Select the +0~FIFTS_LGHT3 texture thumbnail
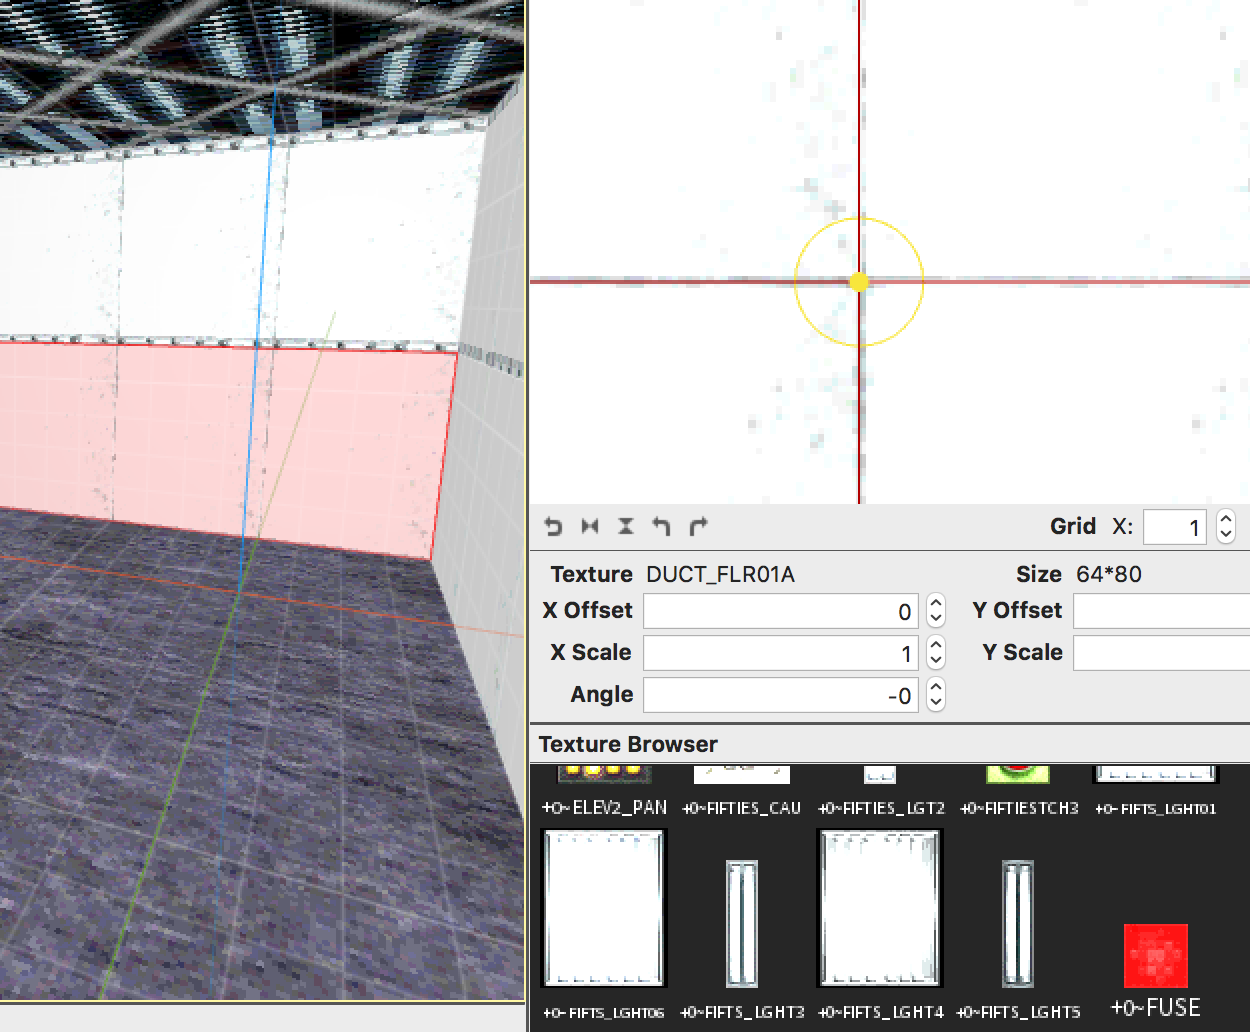The height and width of the screenshot is (1032, 1250). [742, 924]
